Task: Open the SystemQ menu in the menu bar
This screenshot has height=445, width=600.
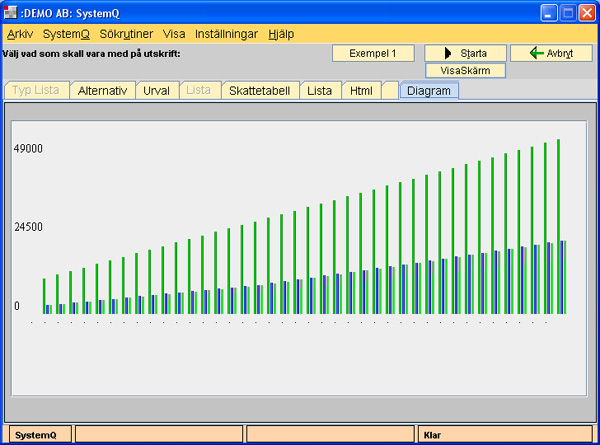Action: (66, 33)
